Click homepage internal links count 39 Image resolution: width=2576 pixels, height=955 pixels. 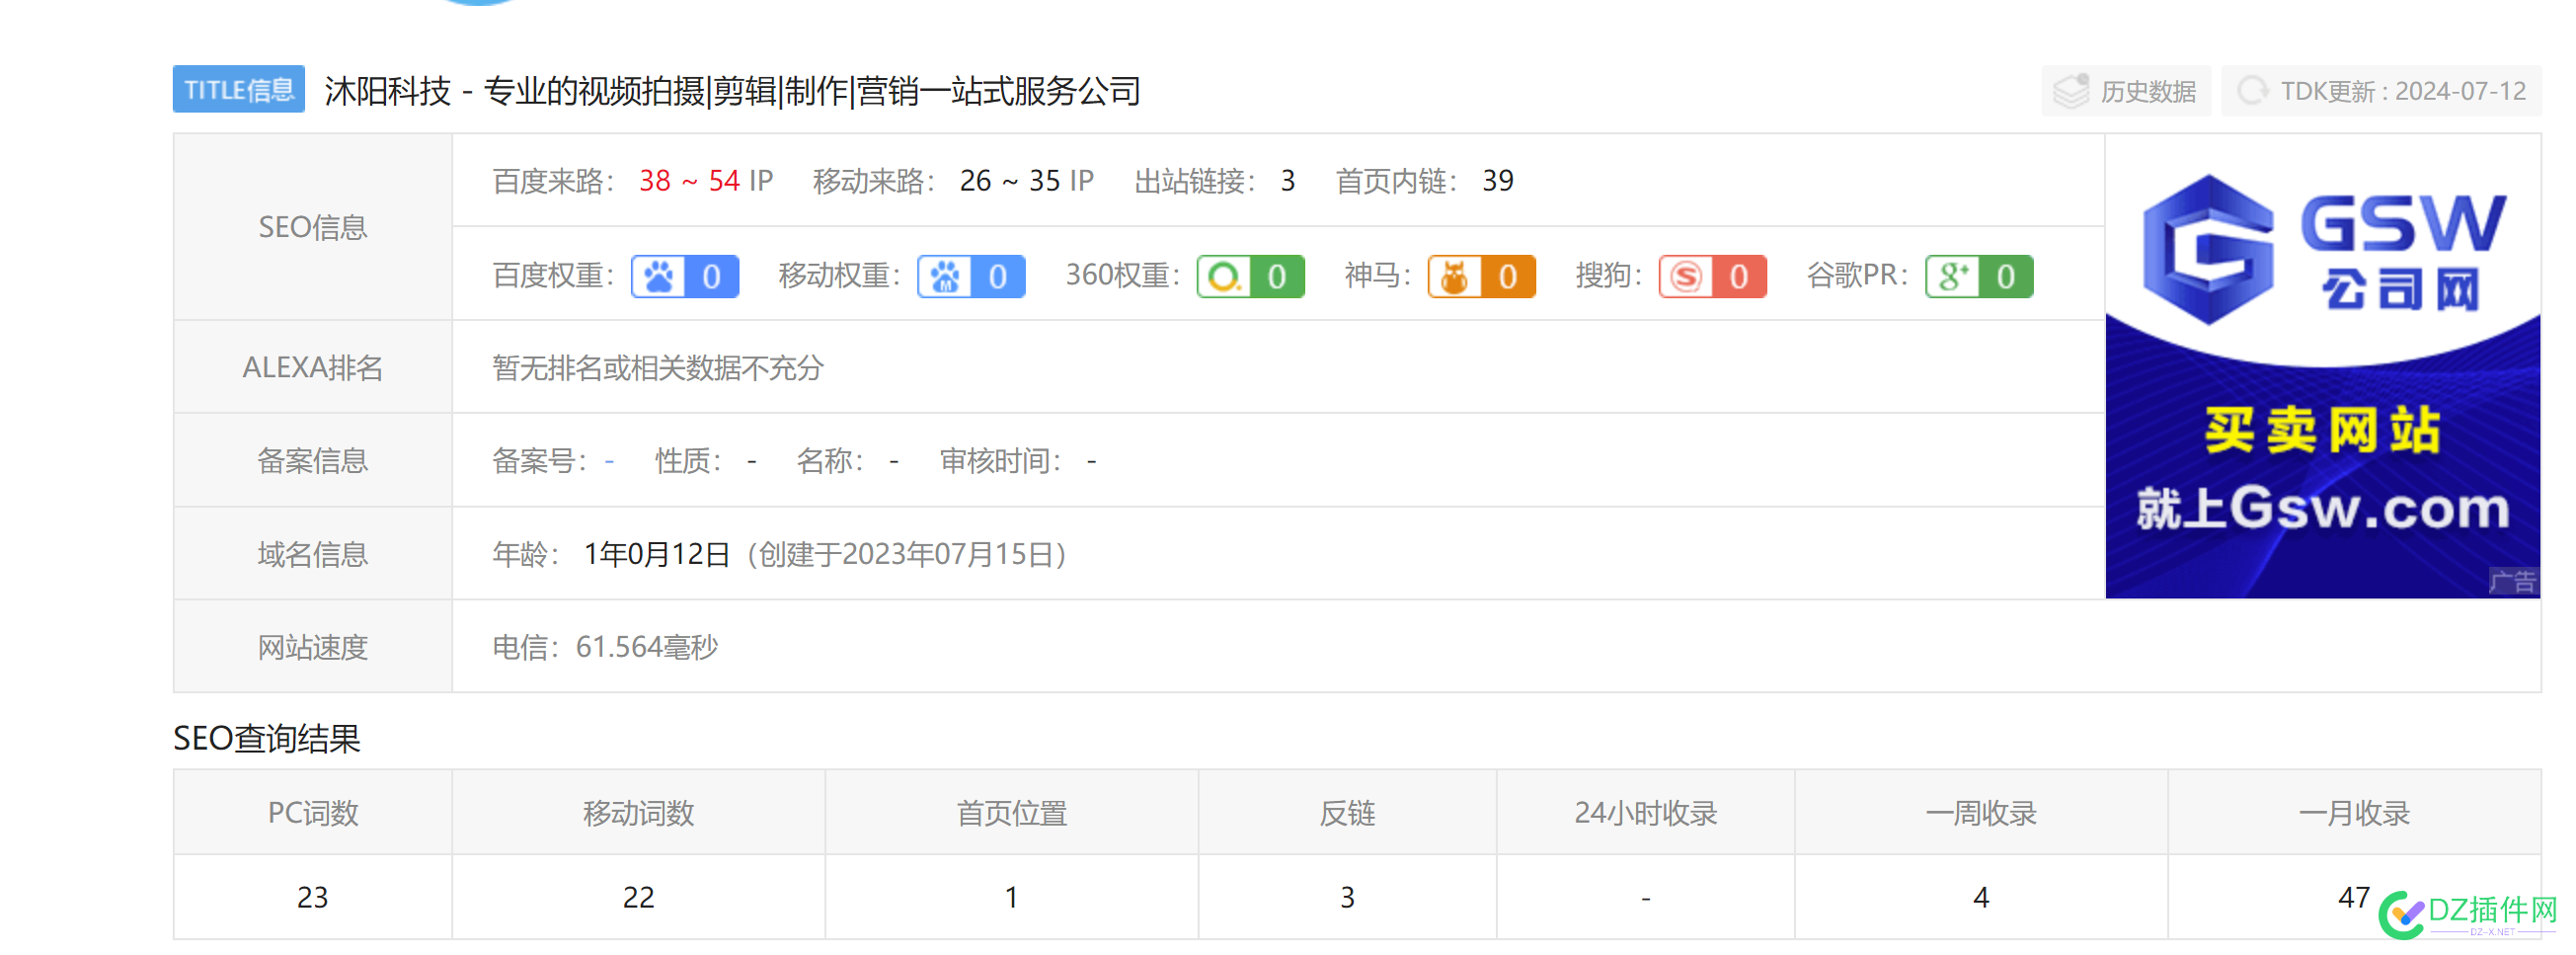(x=1498, y=181)
